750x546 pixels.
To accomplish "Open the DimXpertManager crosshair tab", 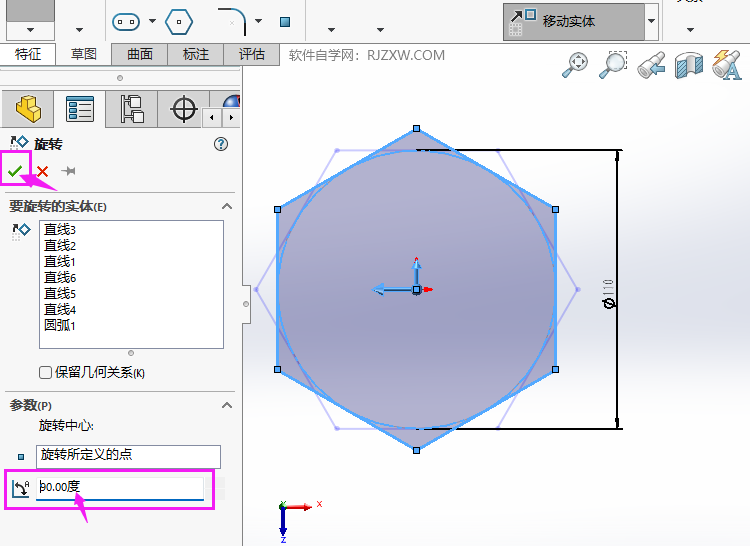I will [x=184, y=108].
